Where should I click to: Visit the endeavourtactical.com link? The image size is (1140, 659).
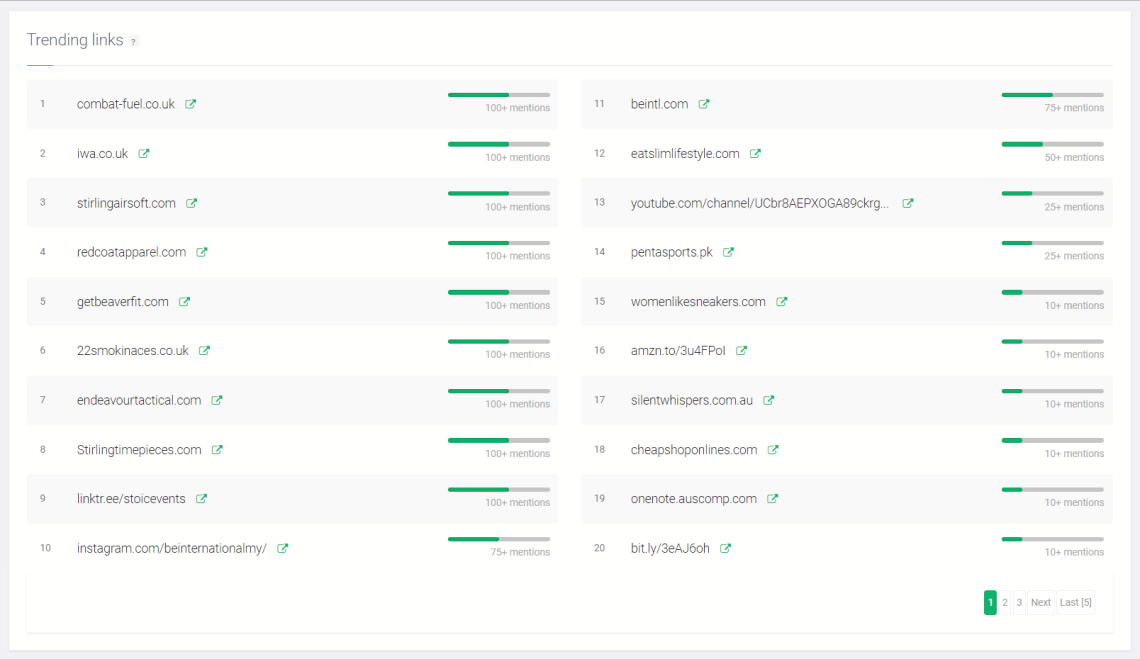point(139,400)
